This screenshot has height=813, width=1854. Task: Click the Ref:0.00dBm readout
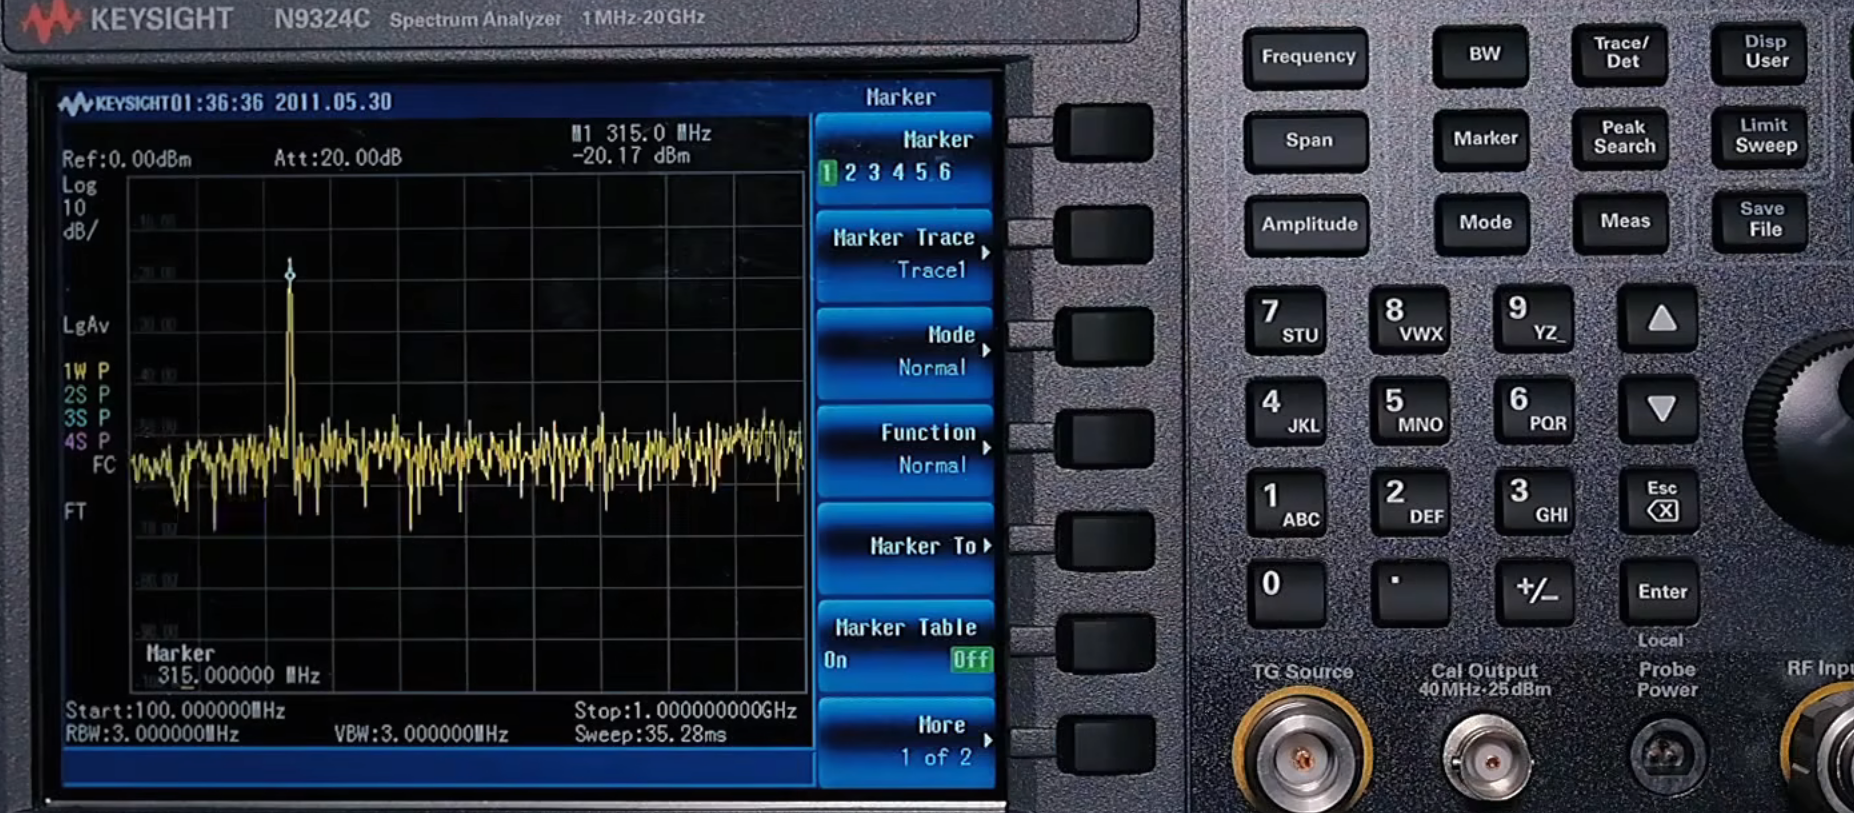click(126, 159)
